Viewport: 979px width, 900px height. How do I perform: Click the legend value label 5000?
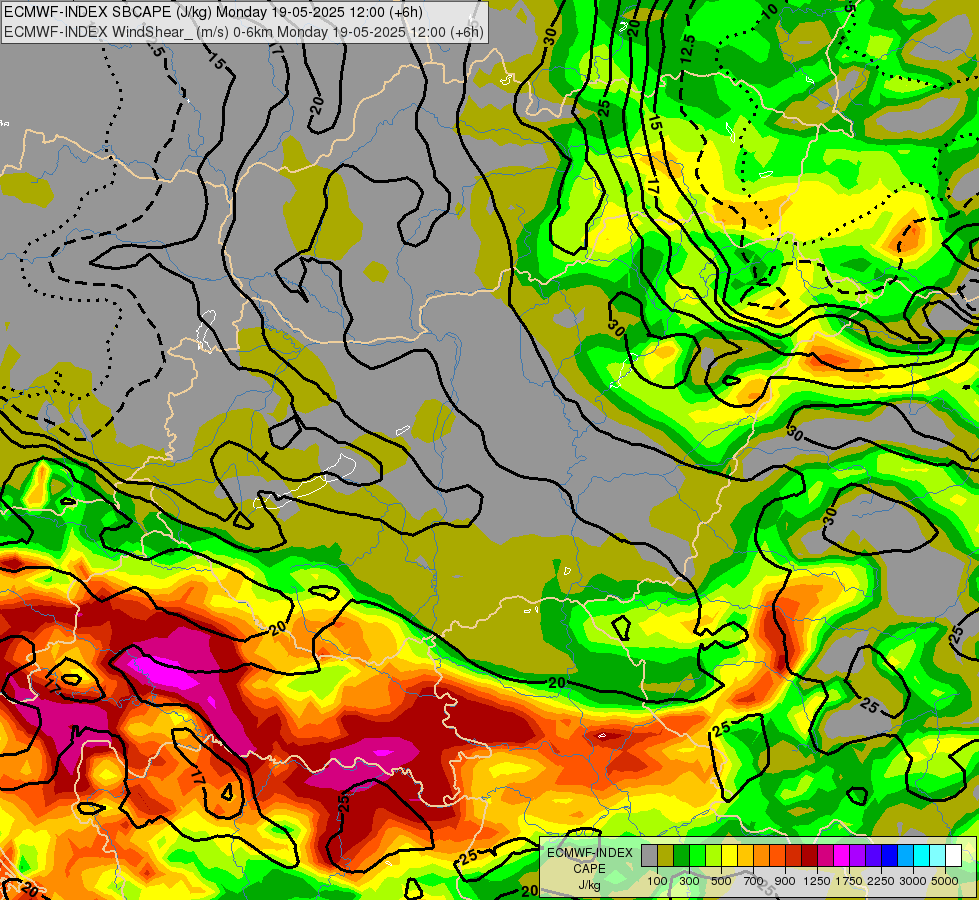tap(945, 881)
